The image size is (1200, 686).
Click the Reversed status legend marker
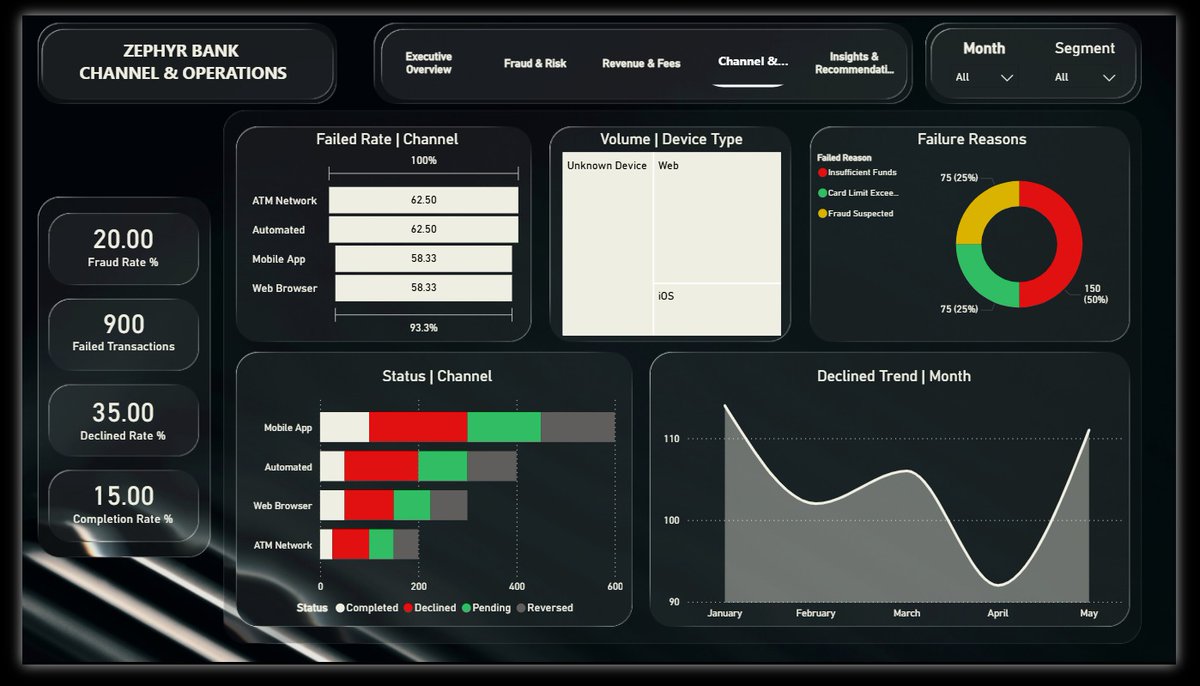click(521, 608)
